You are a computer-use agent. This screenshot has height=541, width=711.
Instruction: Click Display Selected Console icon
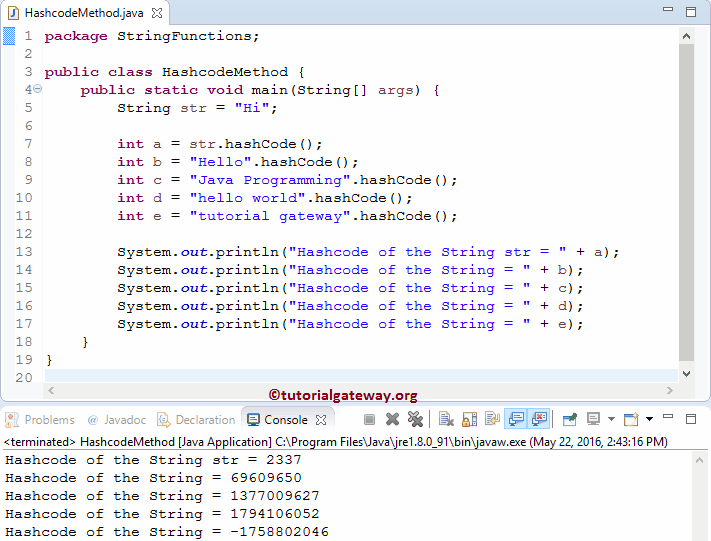(593, 419)
